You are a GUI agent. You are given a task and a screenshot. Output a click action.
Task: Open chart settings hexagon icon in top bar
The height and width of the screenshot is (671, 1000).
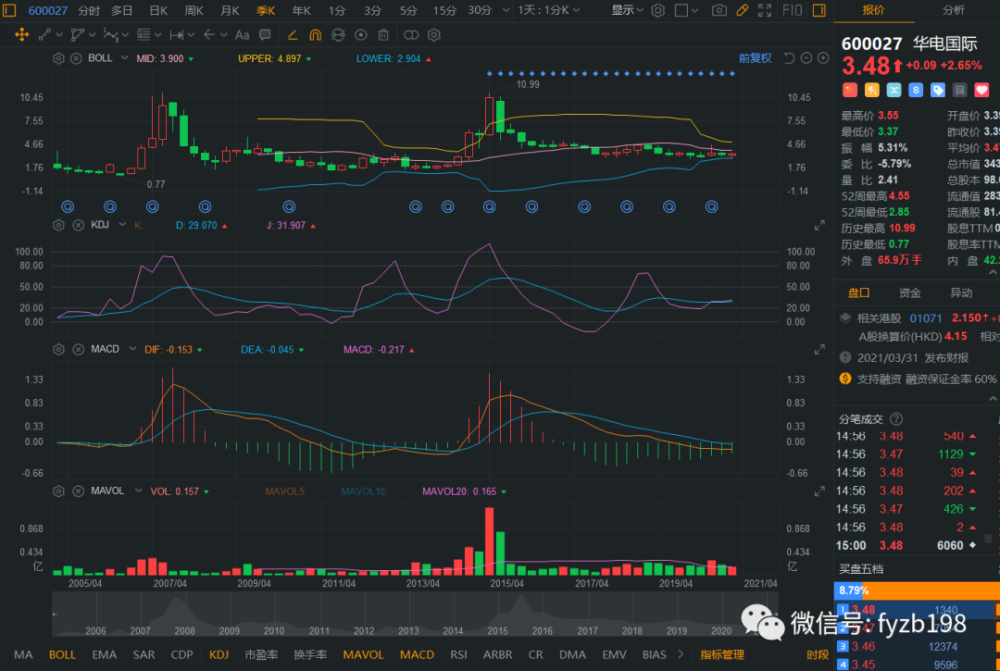658,10
